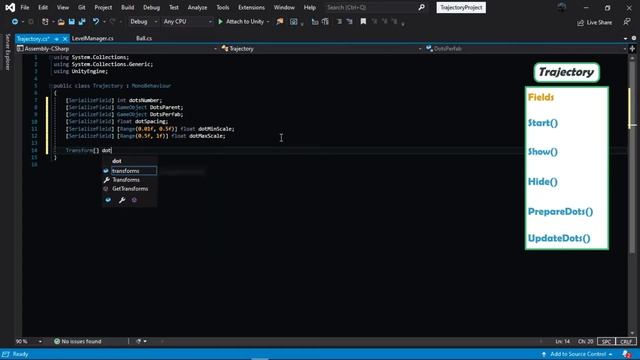The height and width of the screenshot is (360, 640).
Task: Filter IntelliSense by methods purple icon
Action: pos(134,200)
